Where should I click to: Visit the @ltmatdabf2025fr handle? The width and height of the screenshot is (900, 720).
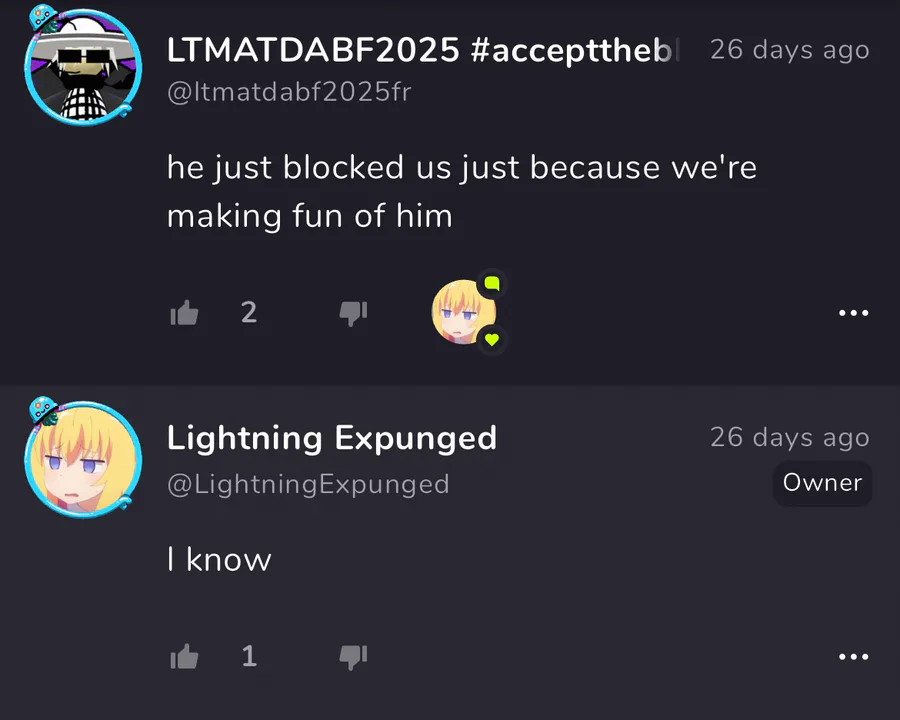[x=289, y=92]
